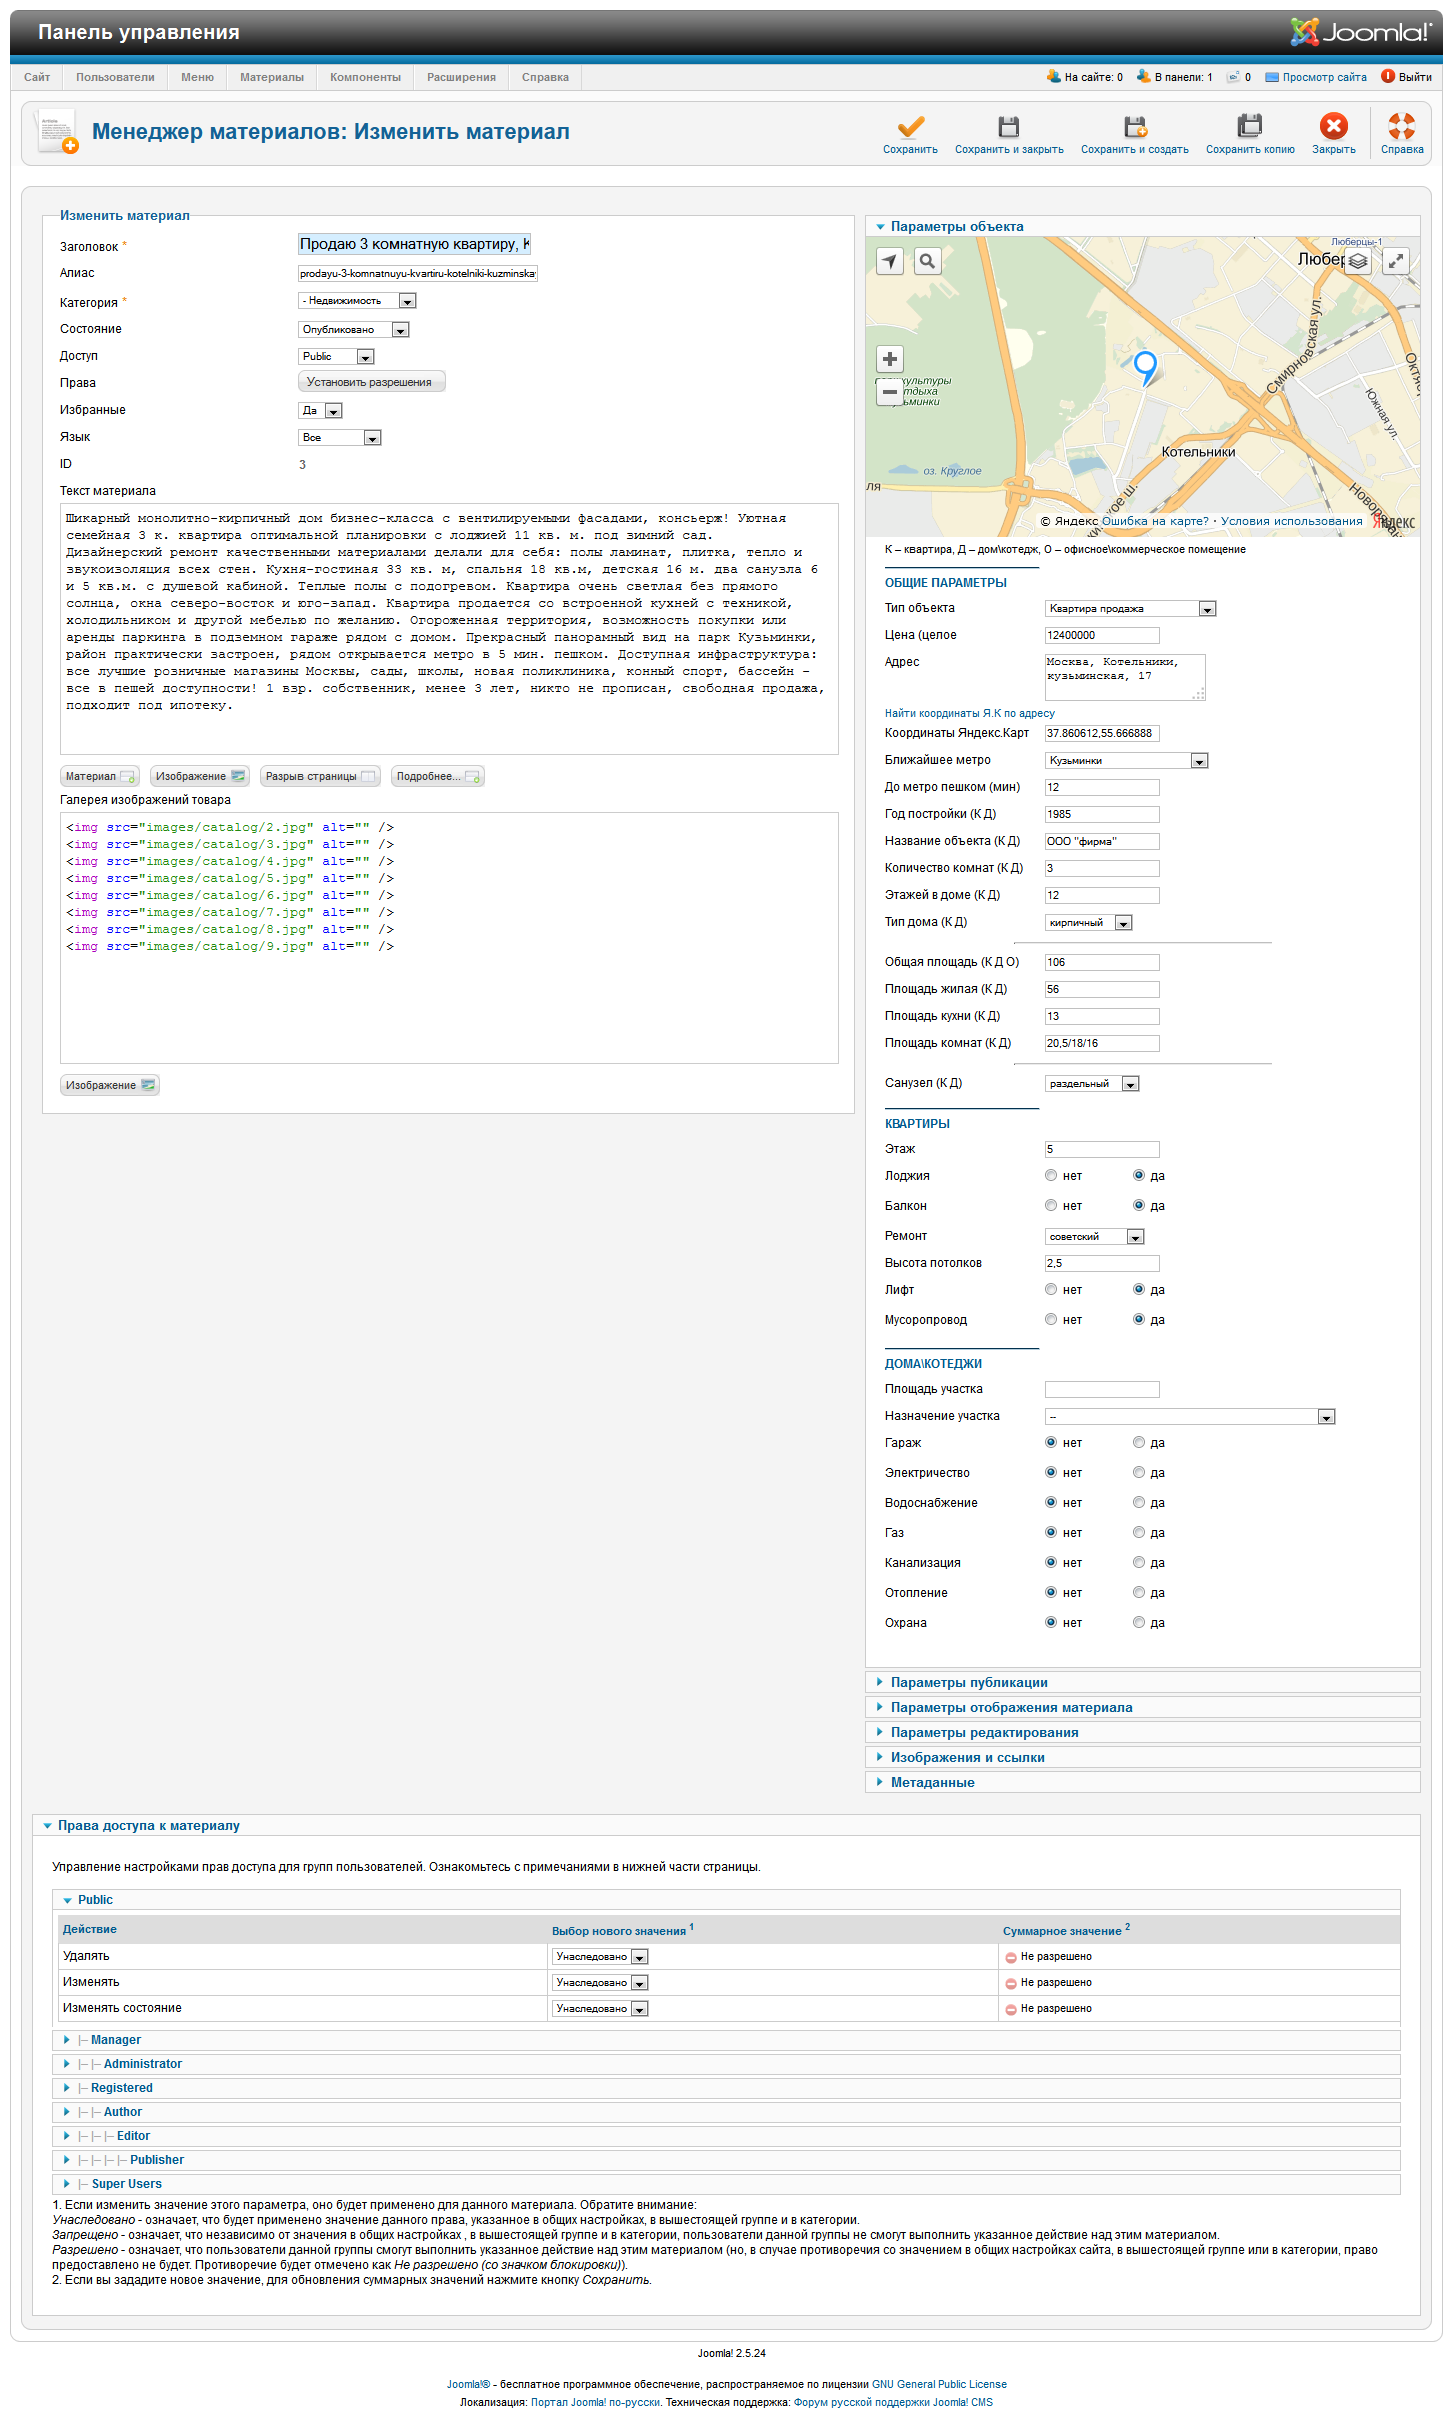Click the Save and Close icon
Image resolution: width=1453 pixels, height=2432 pixels.
(x=1008, y=127)
